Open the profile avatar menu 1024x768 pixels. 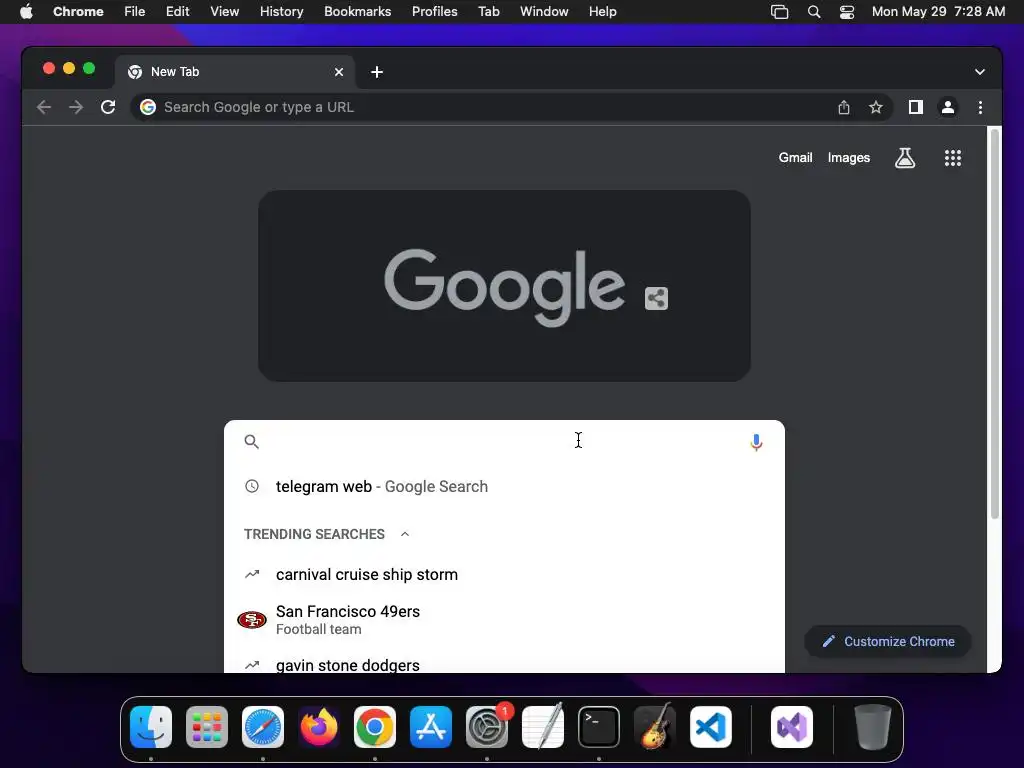coord(948,107)
